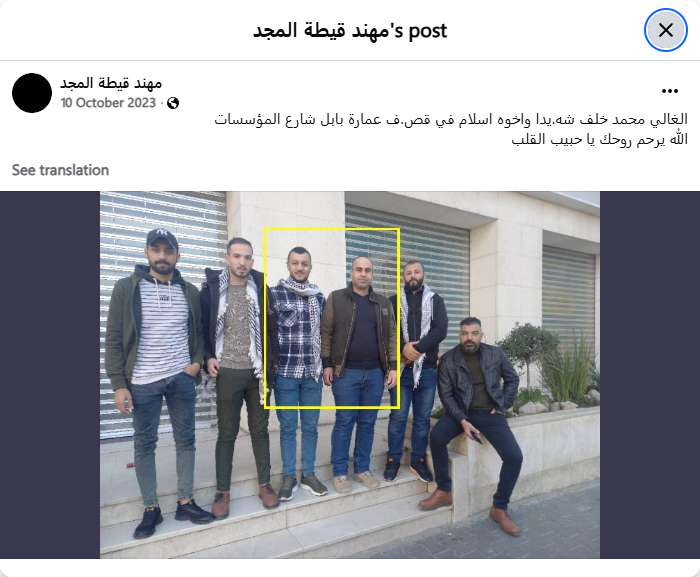Click the second caption line الله يرحم روحك
This screenshot has width=700, height=577.
pos(600,139)
